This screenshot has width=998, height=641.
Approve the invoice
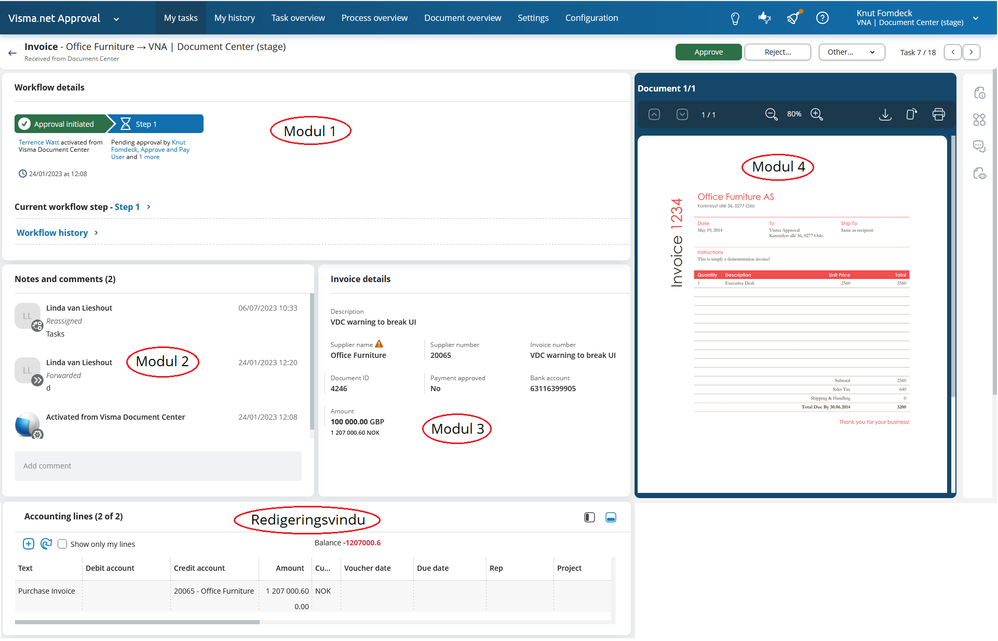708,52
